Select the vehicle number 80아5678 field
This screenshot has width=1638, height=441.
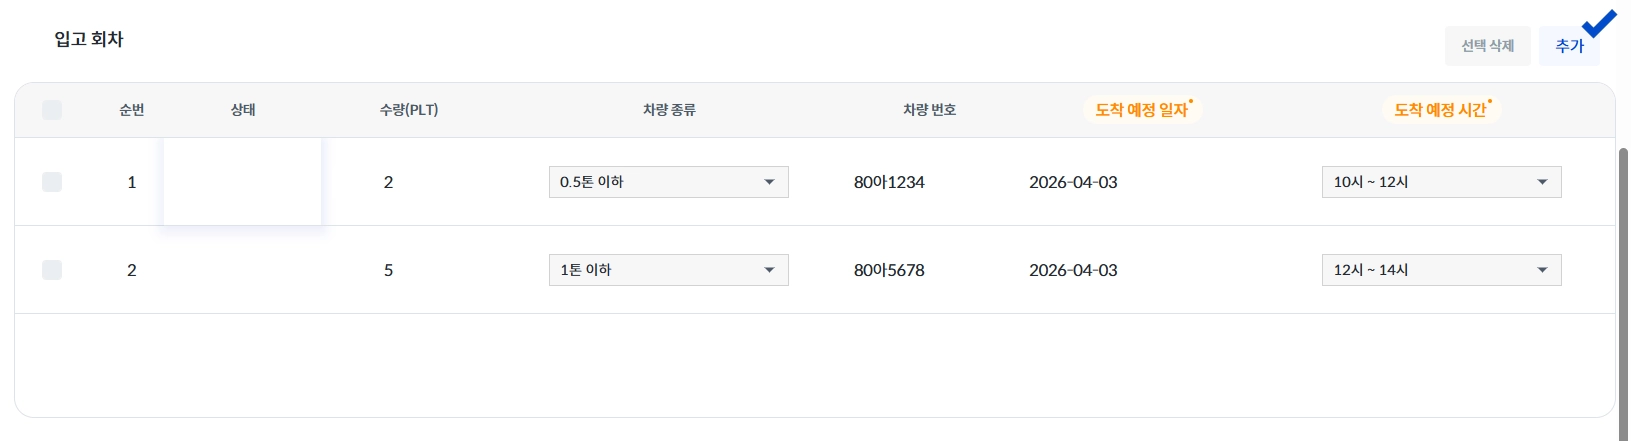pos(889,270)
